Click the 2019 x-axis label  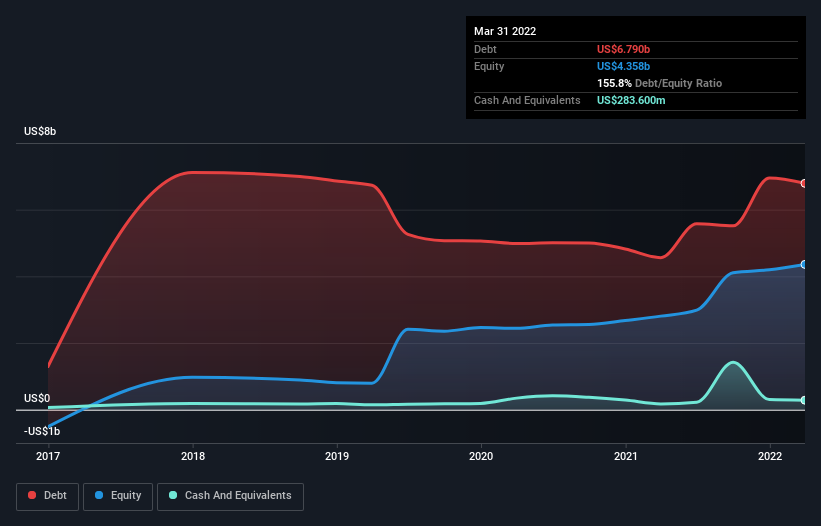coord(337,456)
